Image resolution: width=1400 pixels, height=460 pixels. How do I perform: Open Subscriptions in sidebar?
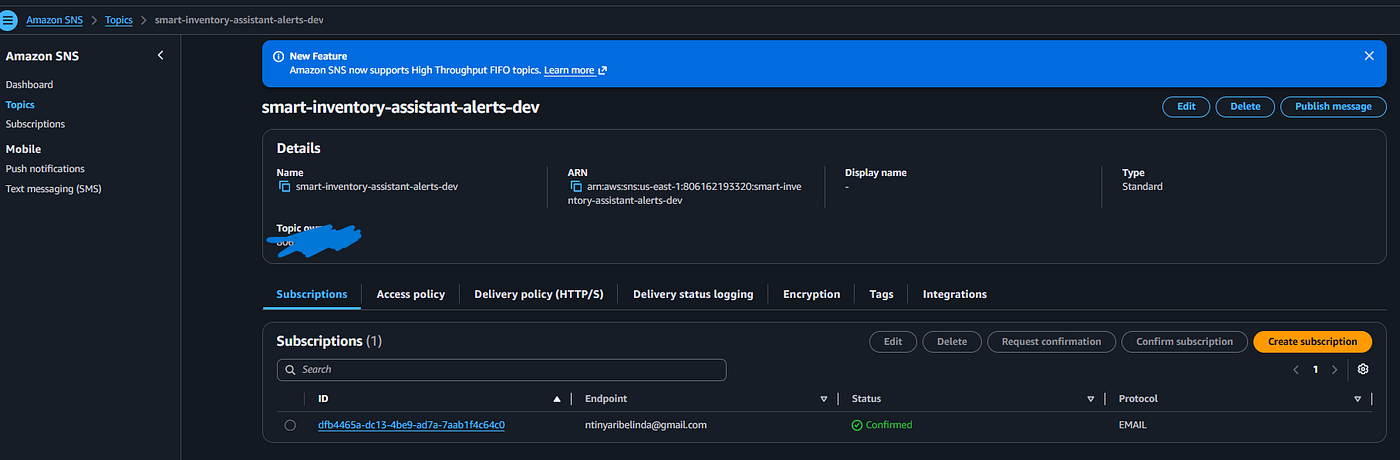click(x=35, y=124)
